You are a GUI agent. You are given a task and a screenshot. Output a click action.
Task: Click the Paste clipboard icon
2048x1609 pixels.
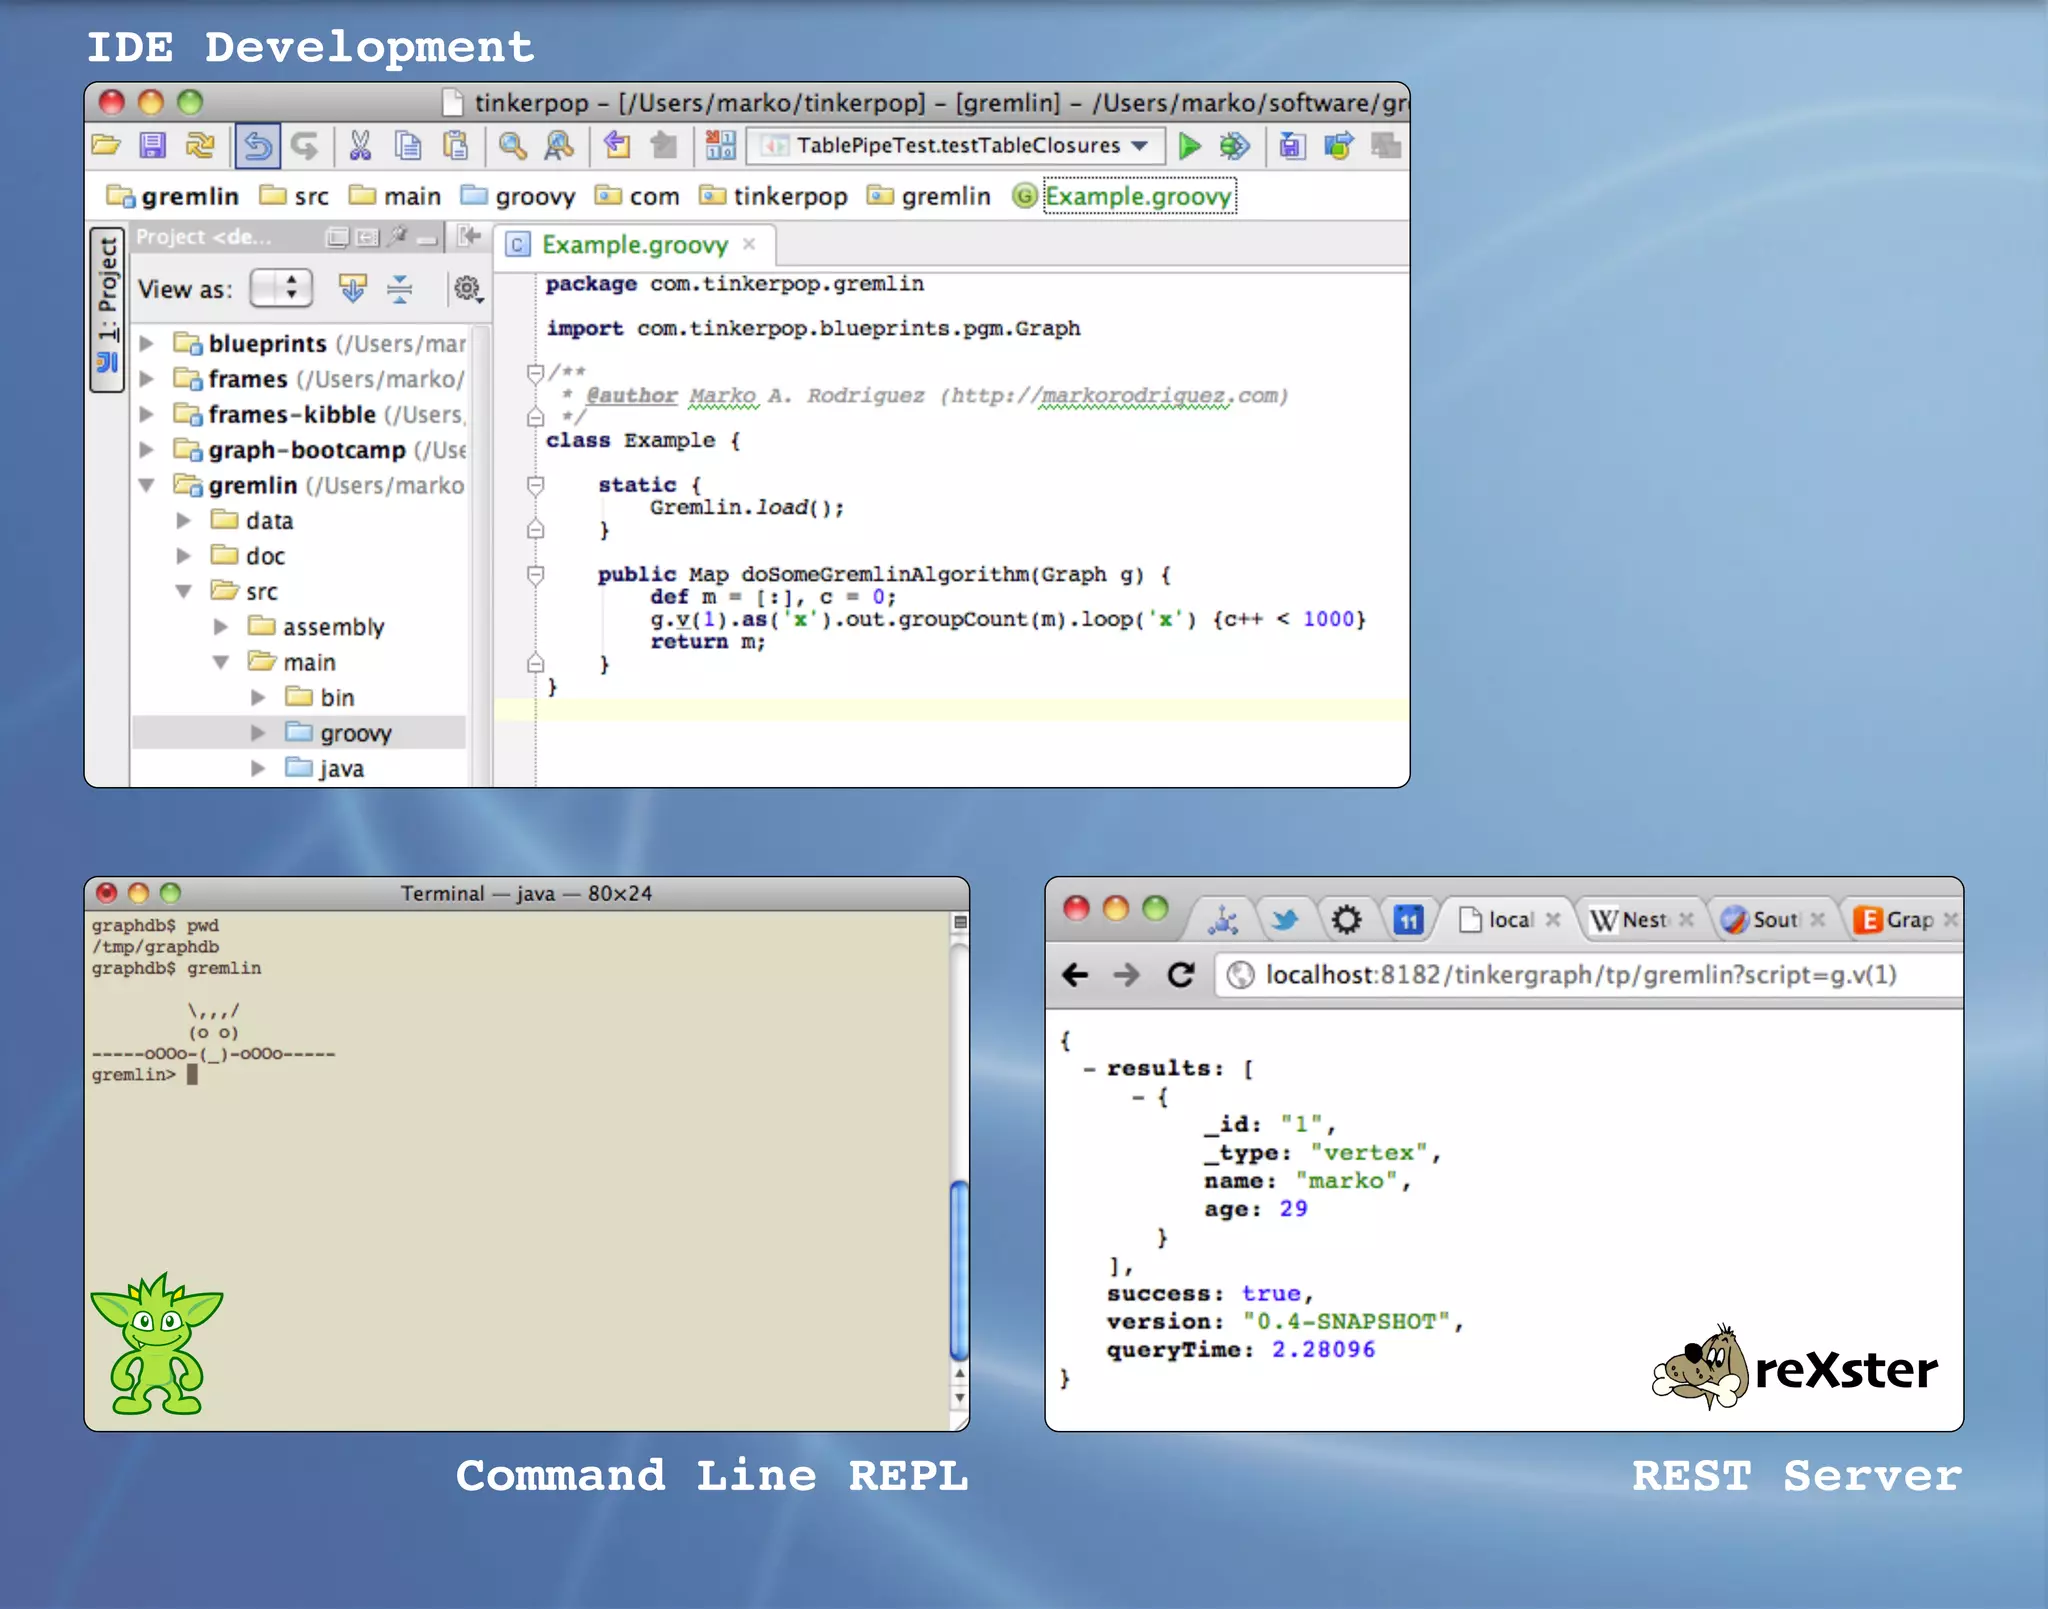pos(456,146)
